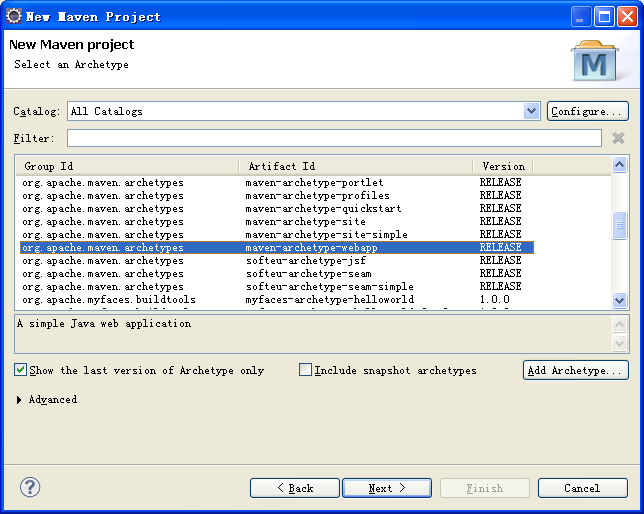Select maven-archetype-portlet row
This screenshot has height=514, width=644.
tap(277, 182)
